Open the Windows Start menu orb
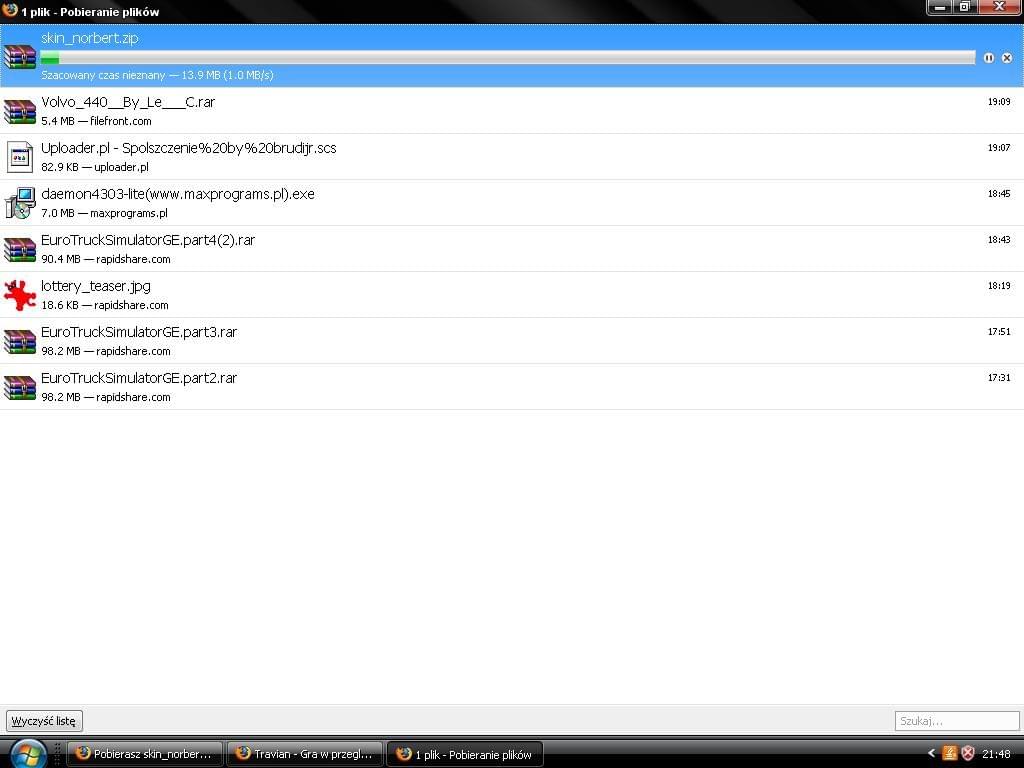The height and width of the screenshot is (768, 1024). click(x=26, y=753)
